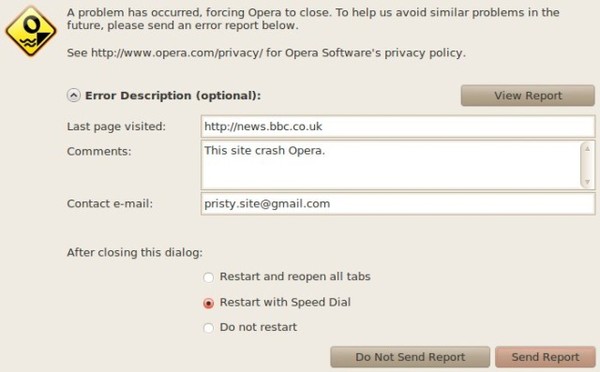Select Restart with Speed Dial option
The image size is (600, 372).
209,303
